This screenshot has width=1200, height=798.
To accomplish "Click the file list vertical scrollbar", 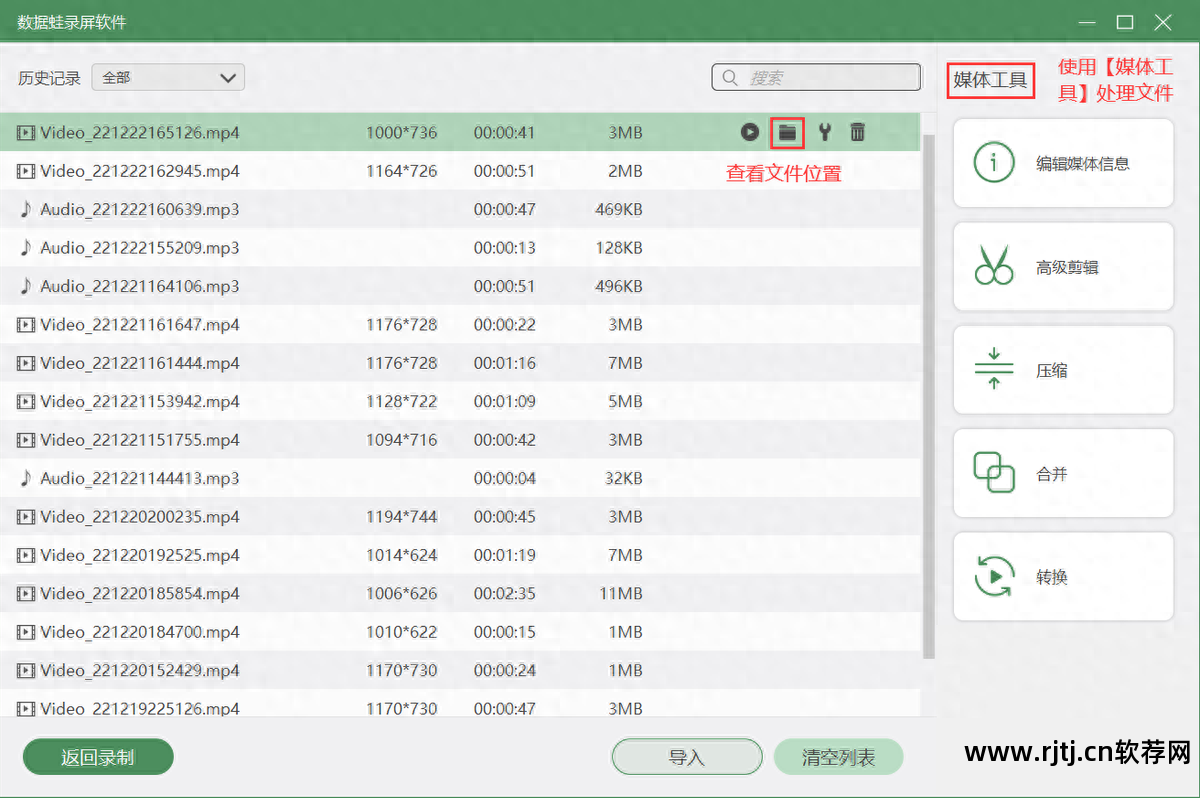I will pos(929,395).
